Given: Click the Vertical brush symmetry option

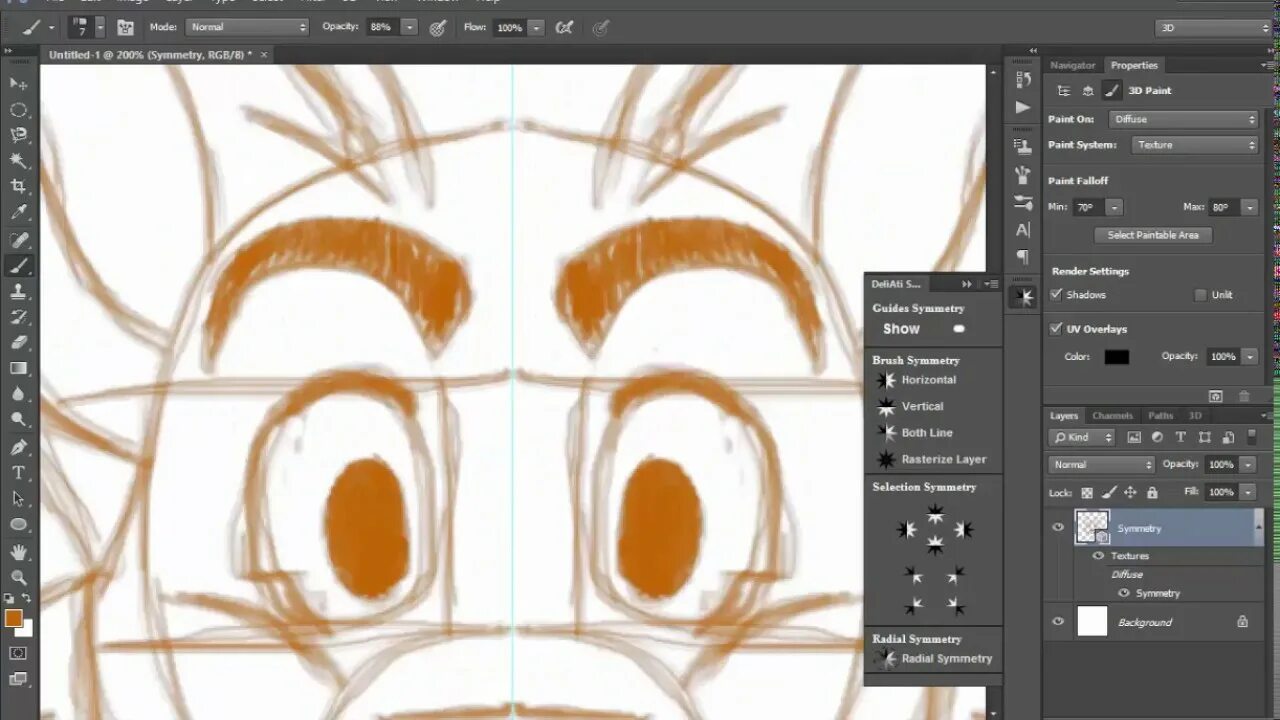Looking at the screenshot, I should click(x=911, y=406).
